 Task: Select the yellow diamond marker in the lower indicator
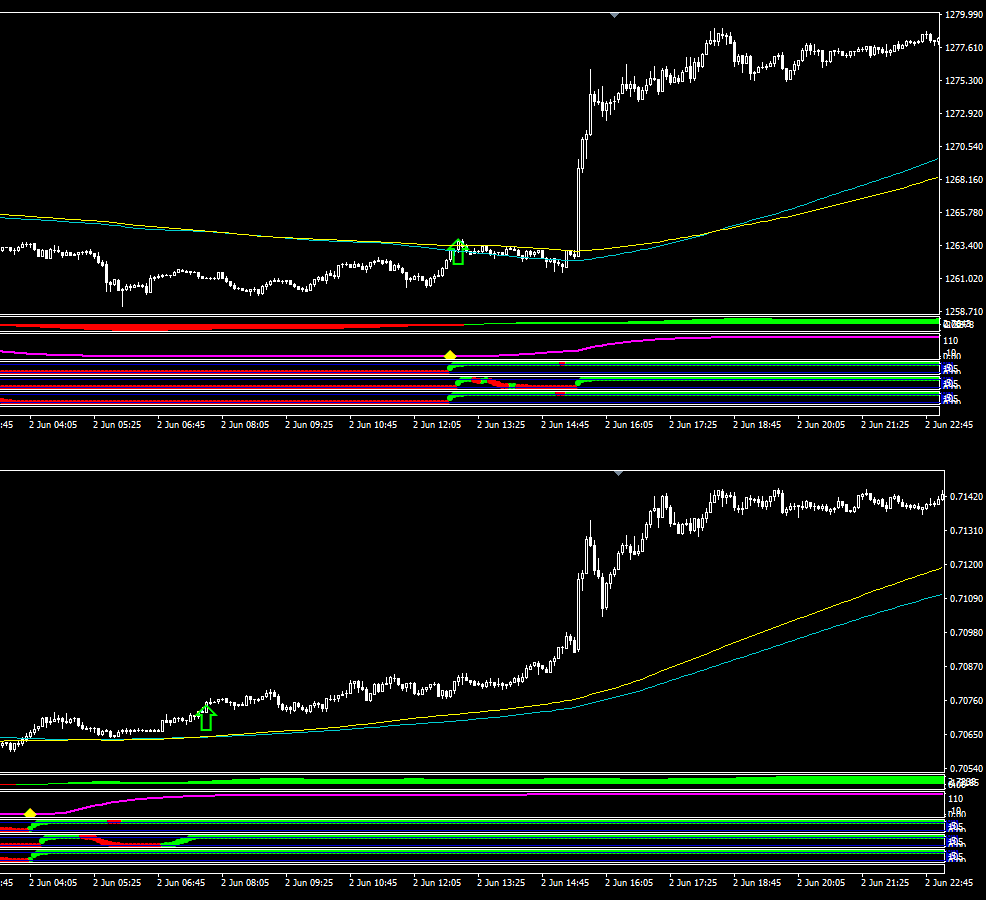(x=30, y=813)
